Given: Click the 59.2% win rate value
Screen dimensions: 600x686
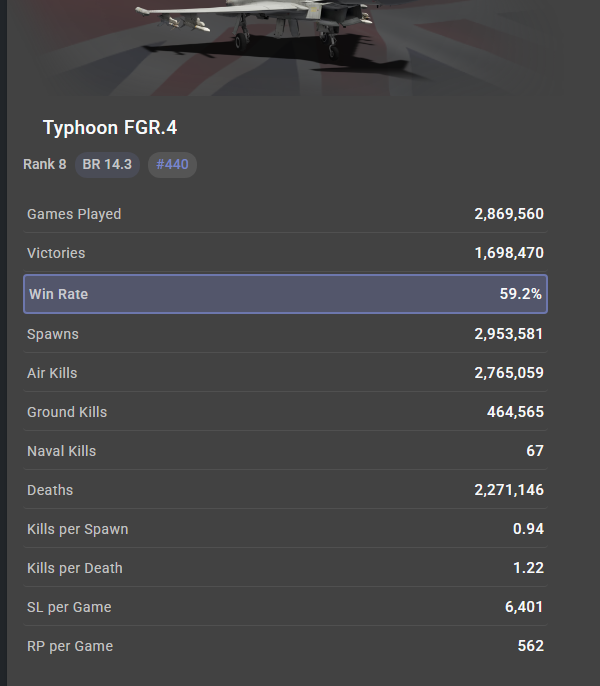Looking at the screenshot, I should click(x=523, y=294).
